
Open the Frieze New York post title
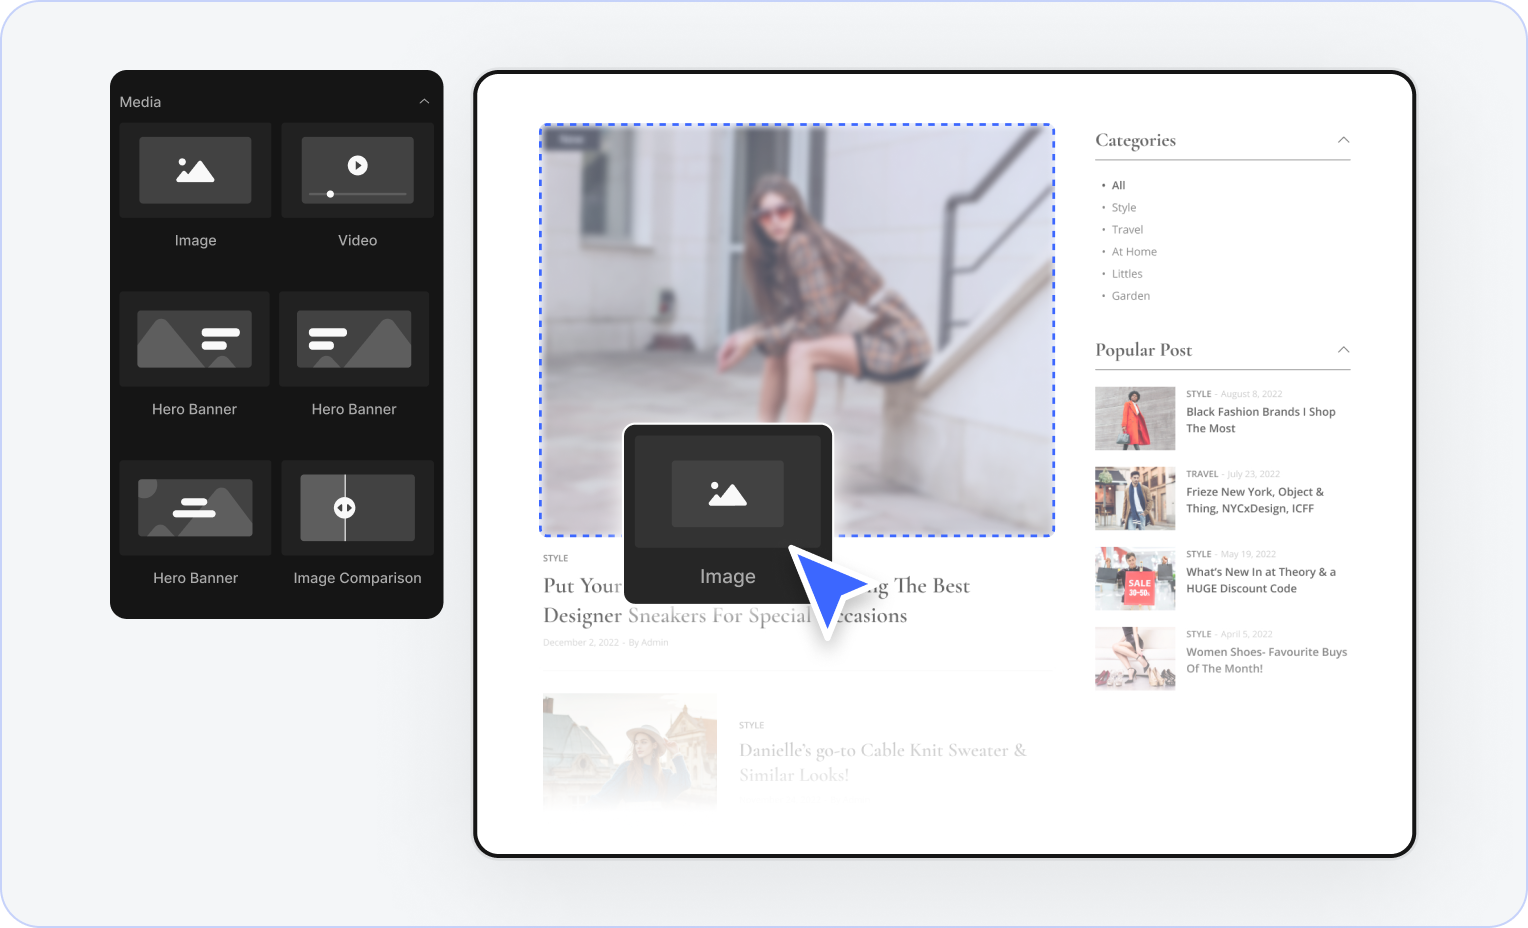point(1254,500)
